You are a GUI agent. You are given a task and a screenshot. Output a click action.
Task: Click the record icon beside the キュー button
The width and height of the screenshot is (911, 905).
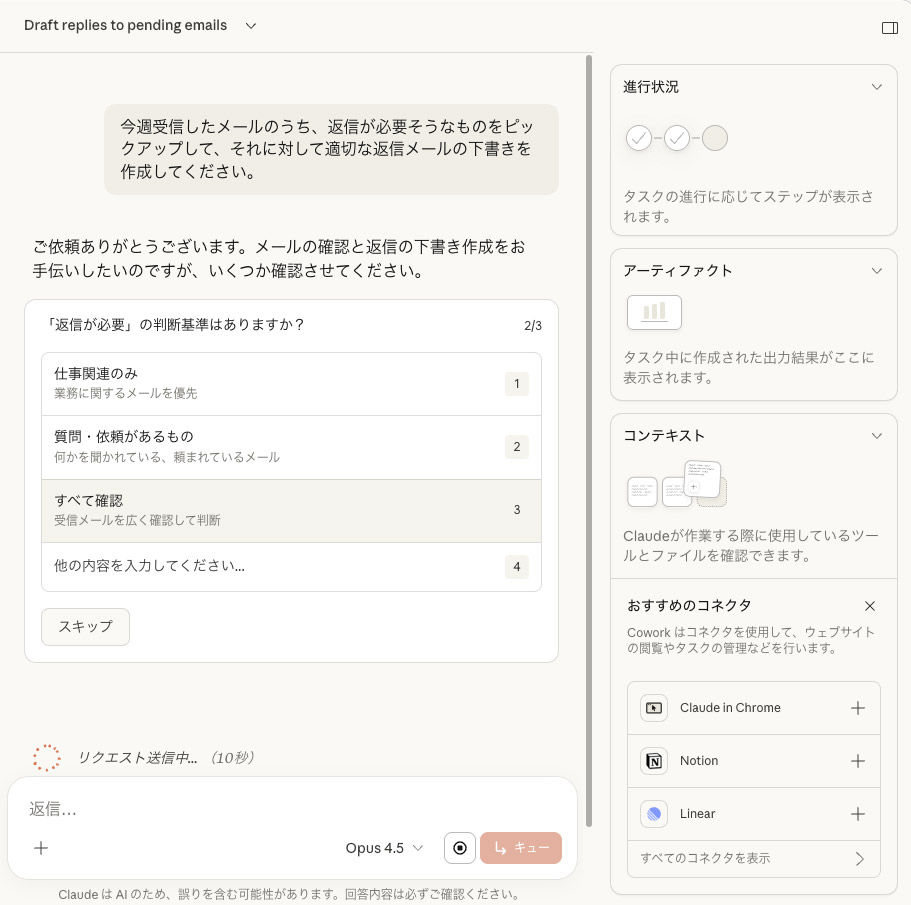pyautogui.click(x=460, y=847)
